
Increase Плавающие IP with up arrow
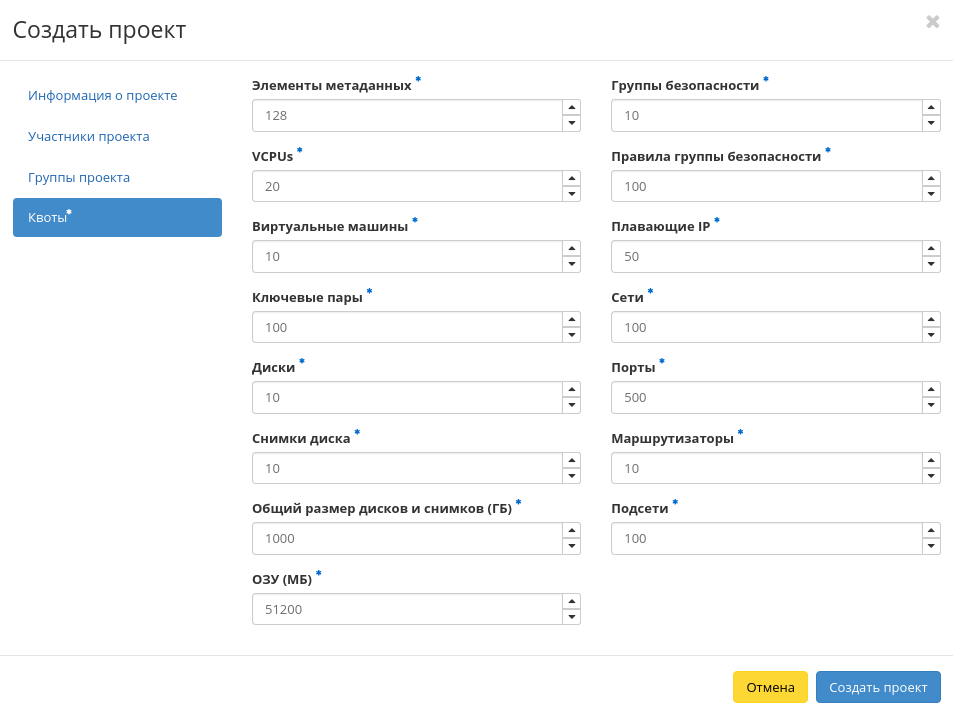coord(930,248)
